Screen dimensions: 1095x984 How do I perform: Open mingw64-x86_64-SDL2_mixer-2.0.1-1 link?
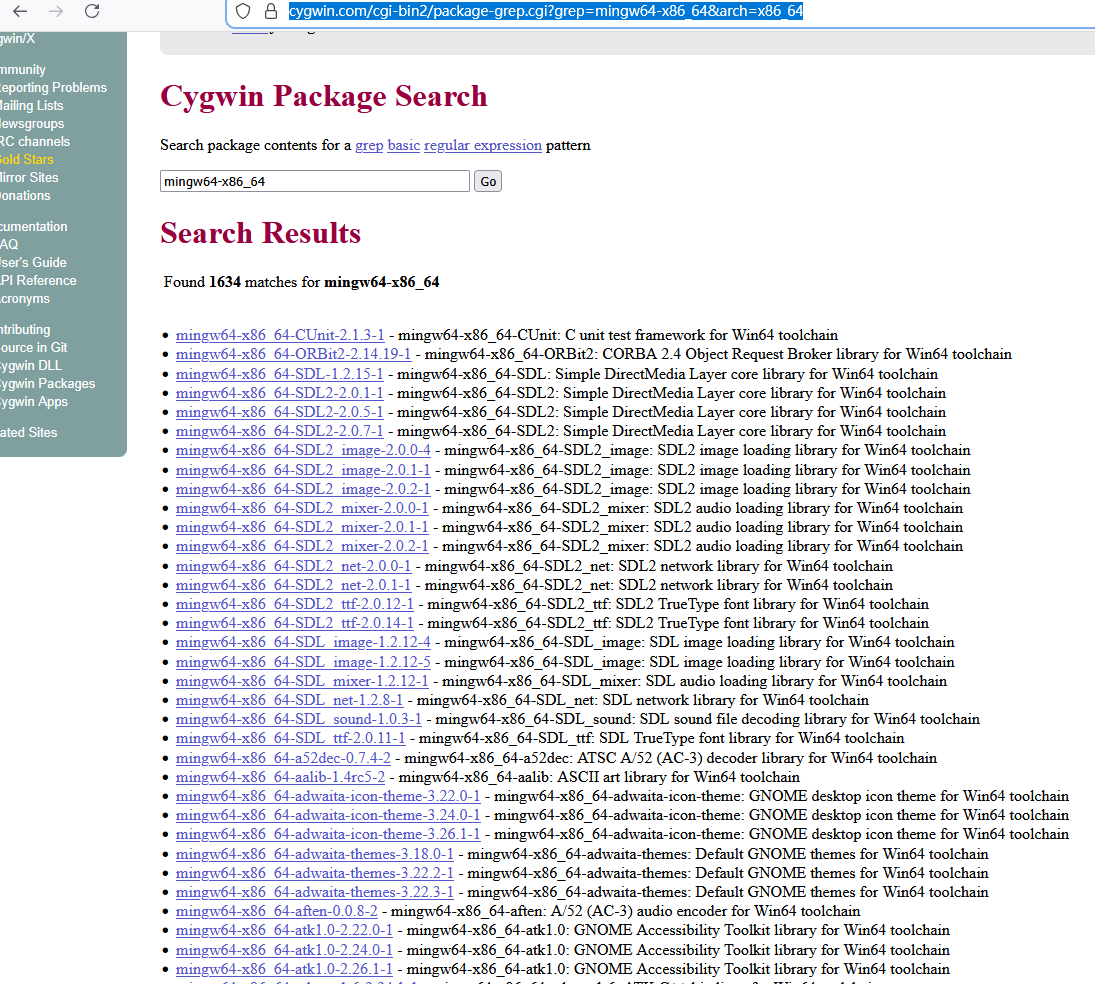coord(302,527)
